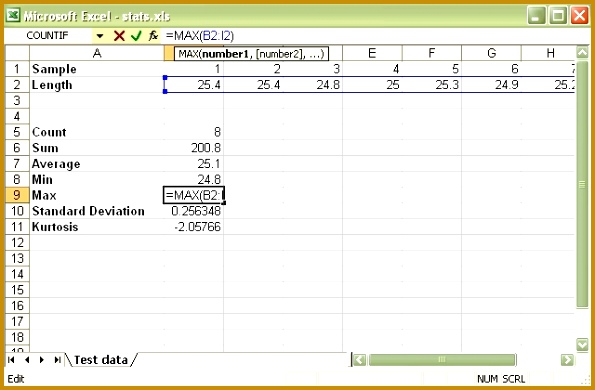595x390 pixels.
Task: Confirm the formula with the green checkmark
Action: 136,36
